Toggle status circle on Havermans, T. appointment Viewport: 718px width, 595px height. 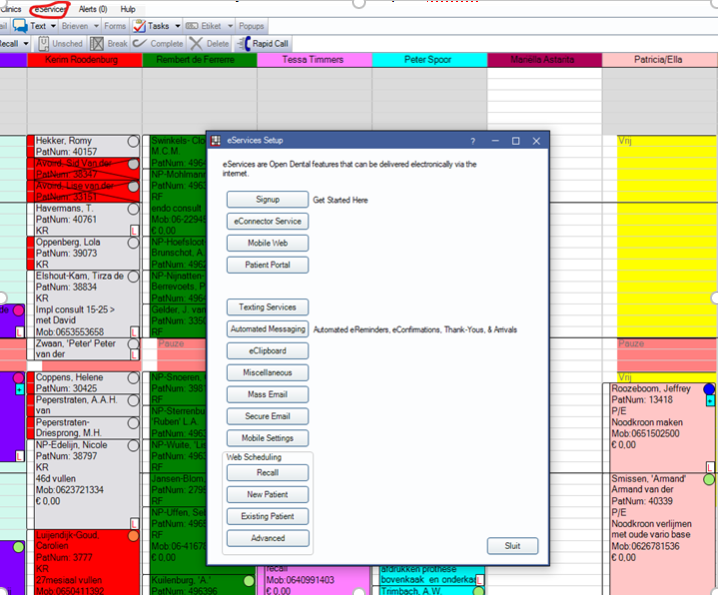[x=133, y=209]
